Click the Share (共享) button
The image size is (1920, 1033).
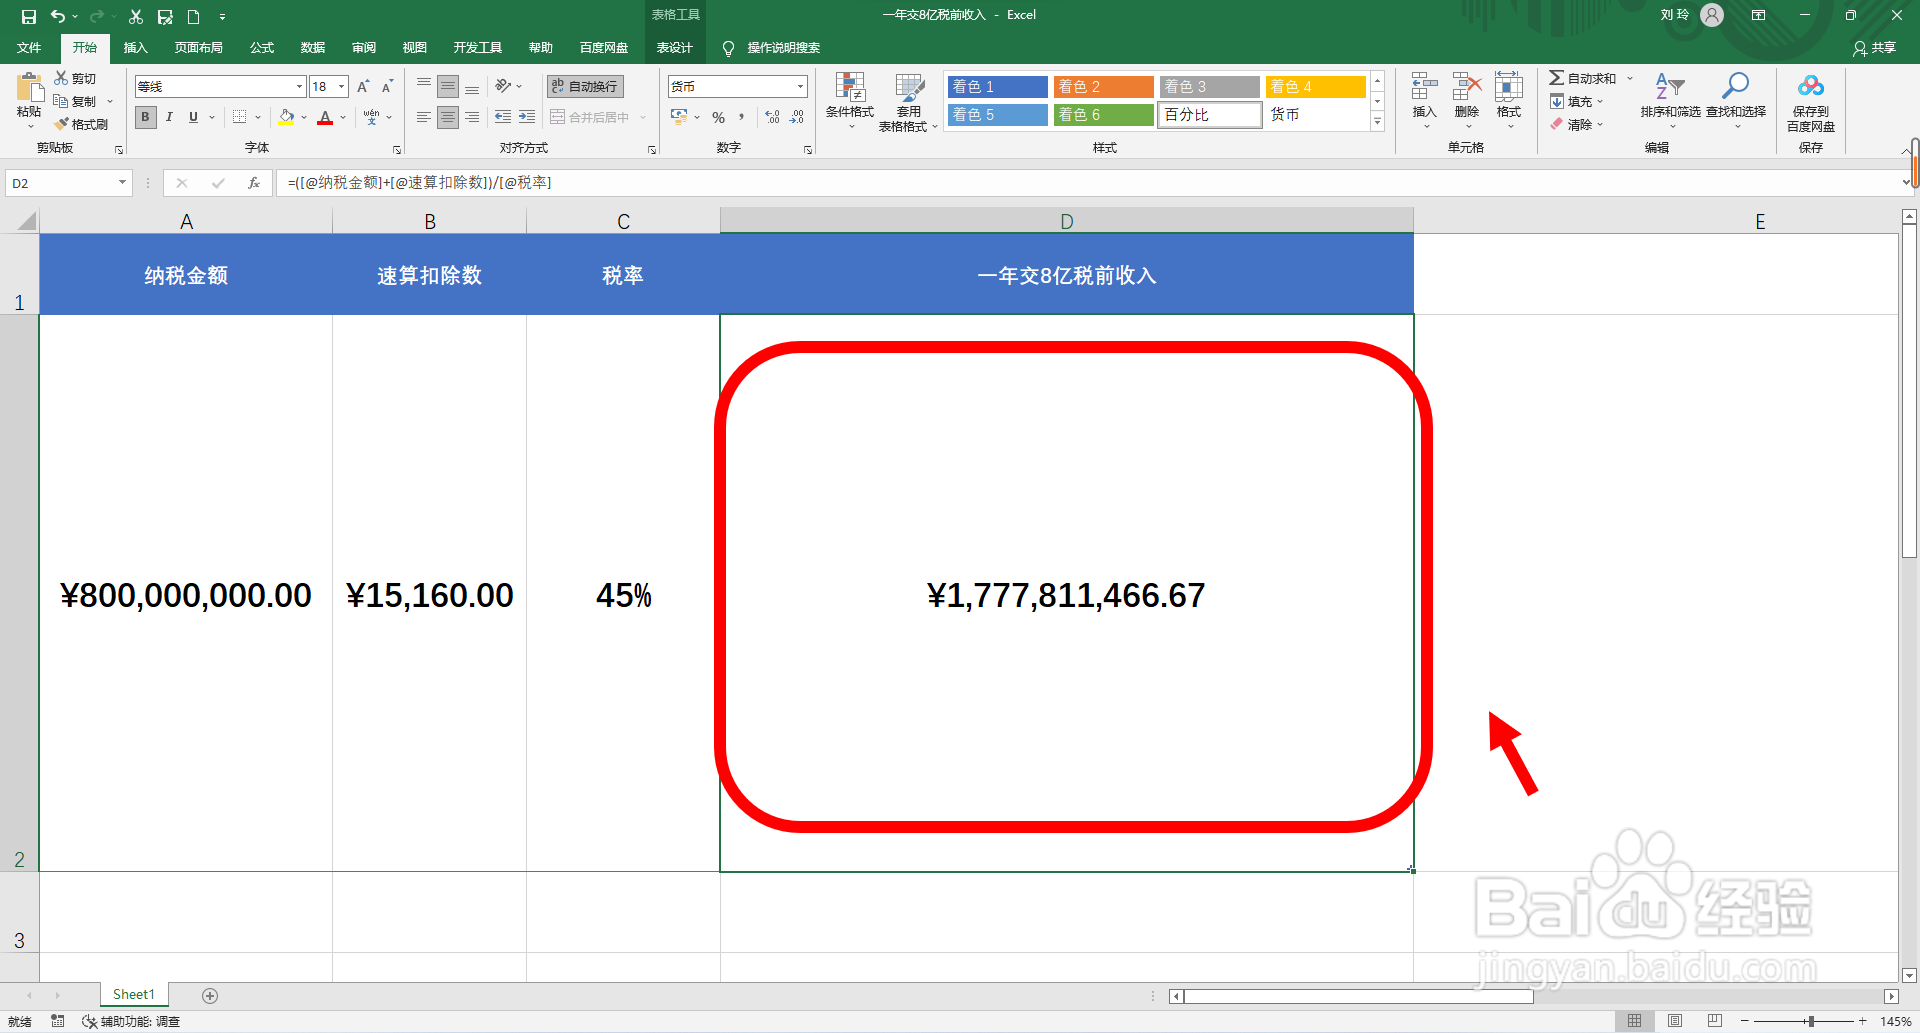click(x=1874, y=48)
